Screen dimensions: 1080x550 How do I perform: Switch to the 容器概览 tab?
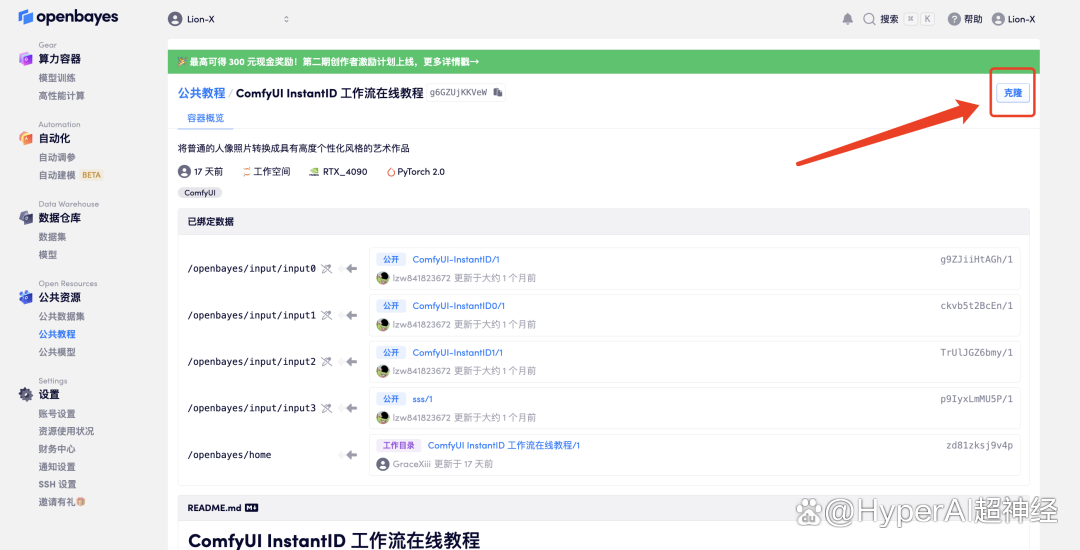(205, 118)
